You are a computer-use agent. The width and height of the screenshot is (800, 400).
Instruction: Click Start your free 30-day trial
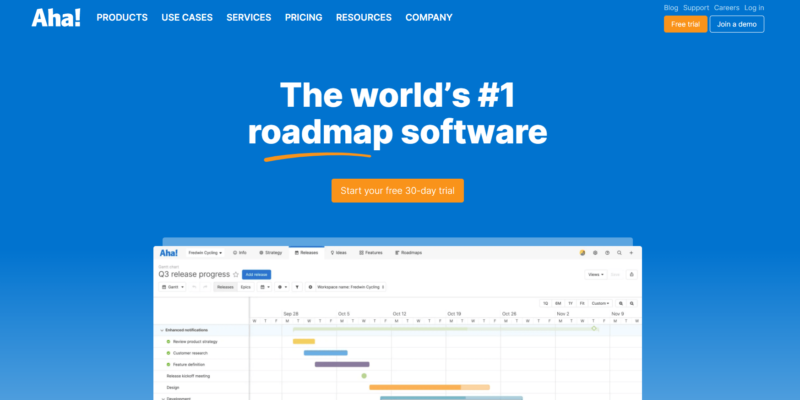pyautogui.click(x=397, y=190)
